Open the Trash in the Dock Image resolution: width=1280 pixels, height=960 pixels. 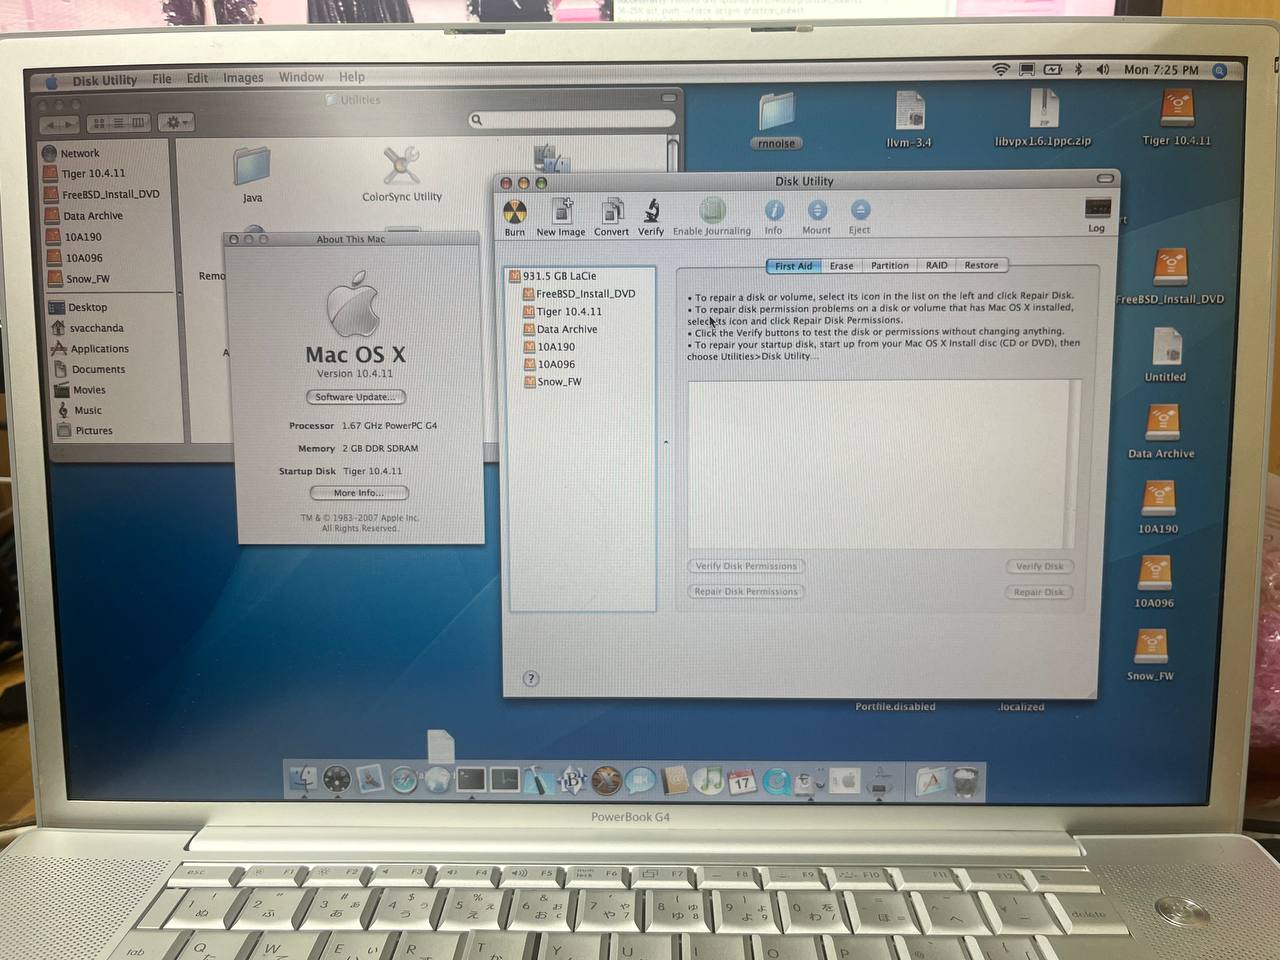(x=965, y=780)
